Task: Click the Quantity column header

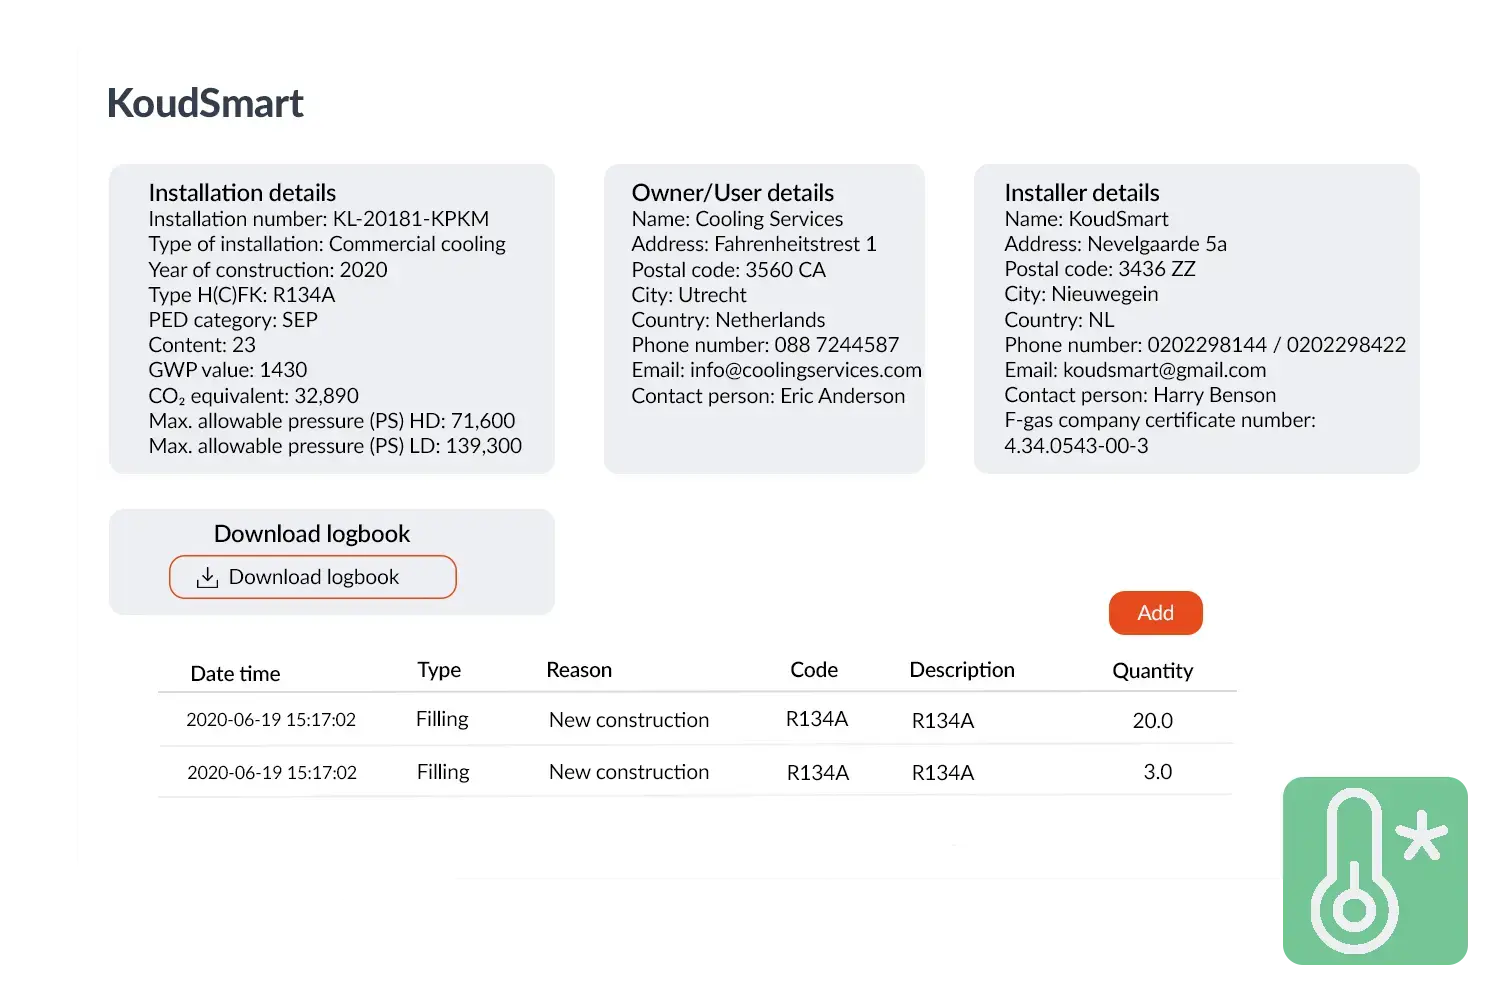Action: tap(1152, 671)
